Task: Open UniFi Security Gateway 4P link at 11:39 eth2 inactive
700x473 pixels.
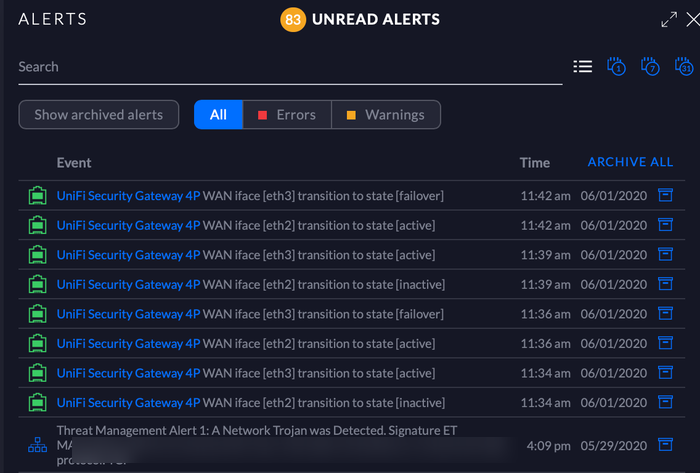Action: 129,284
